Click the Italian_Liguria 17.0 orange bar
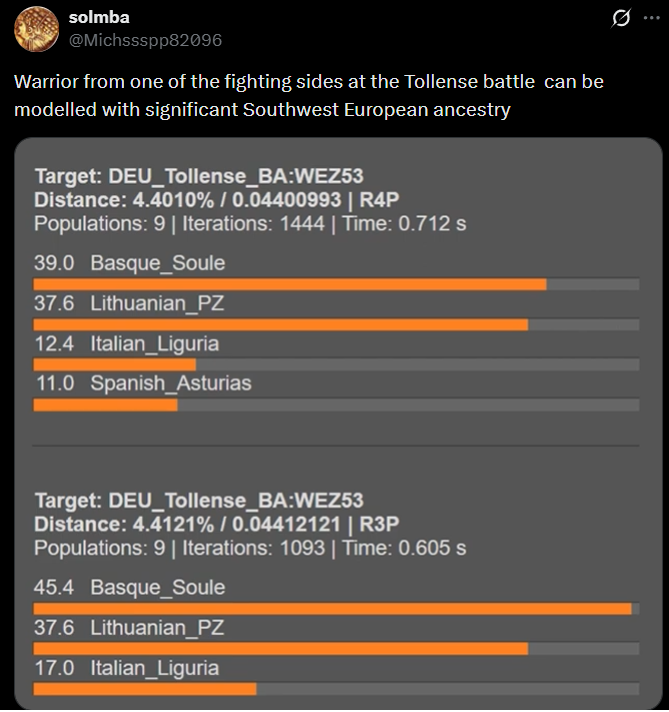This screenshot has height=712, width=669. click(144, 688)
